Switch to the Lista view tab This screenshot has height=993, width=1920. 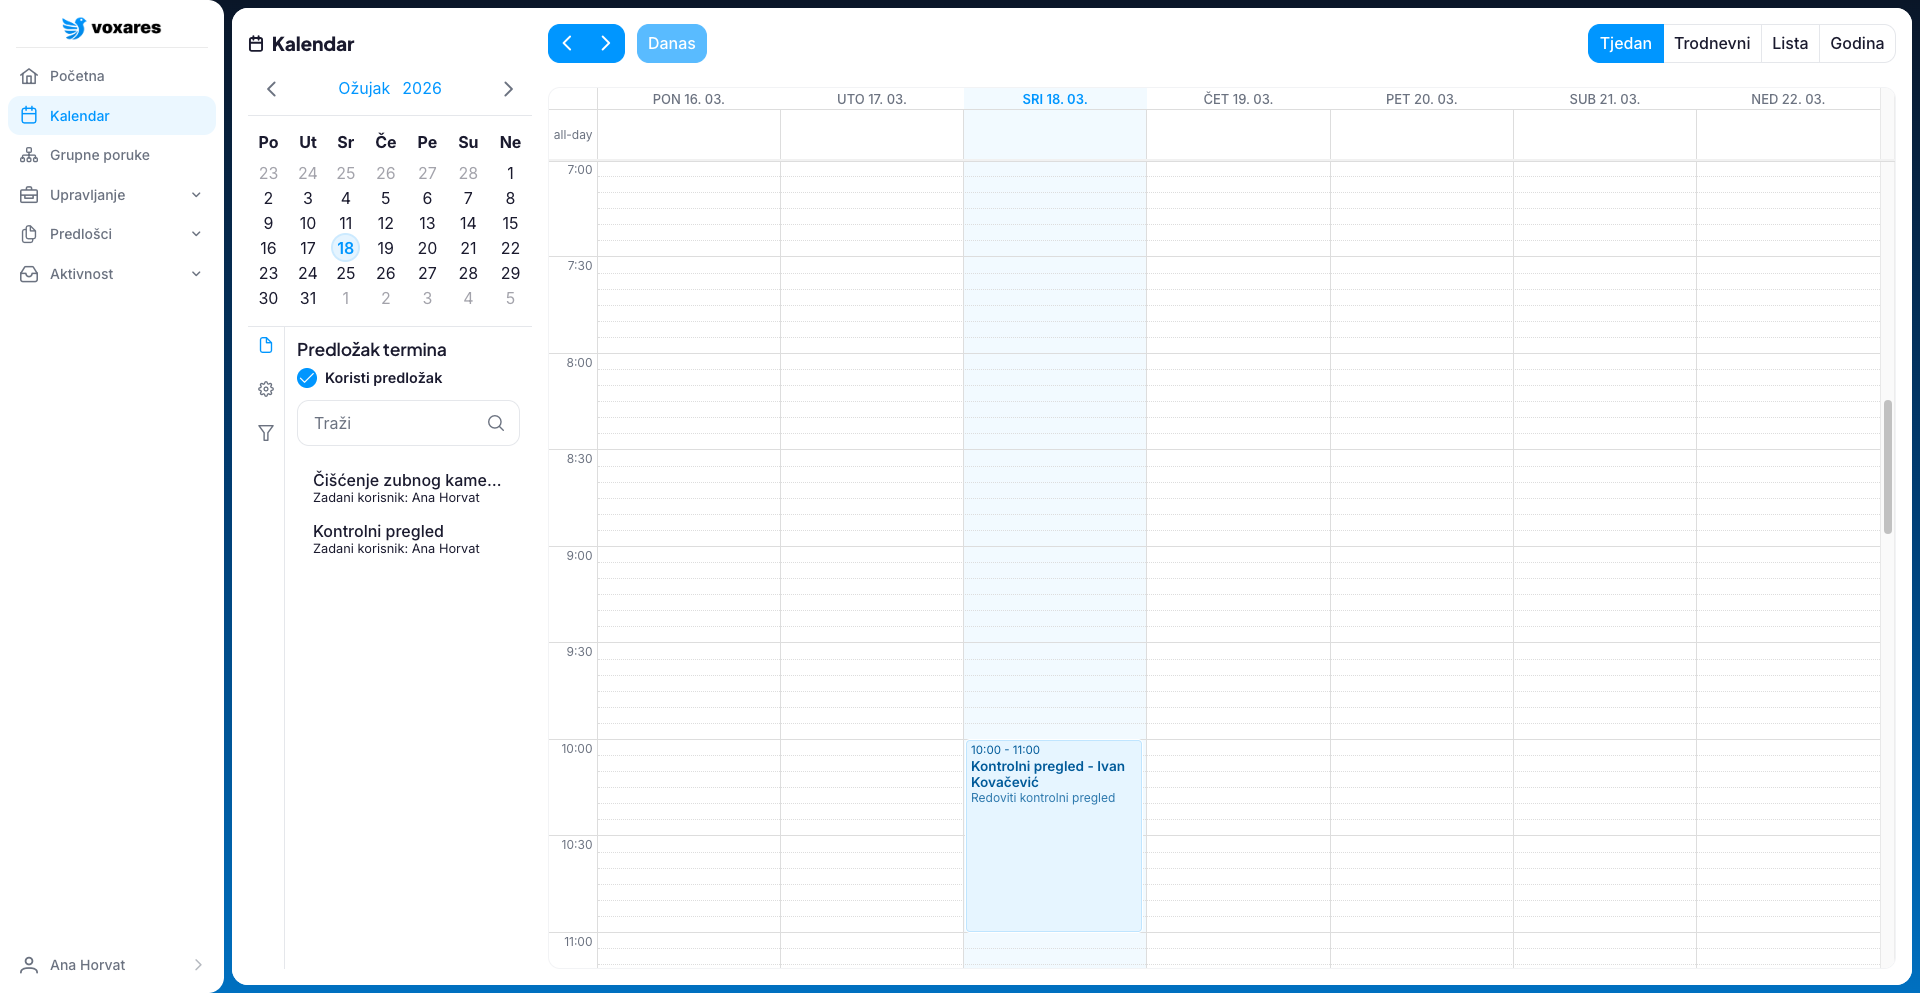pos(1789,44)
